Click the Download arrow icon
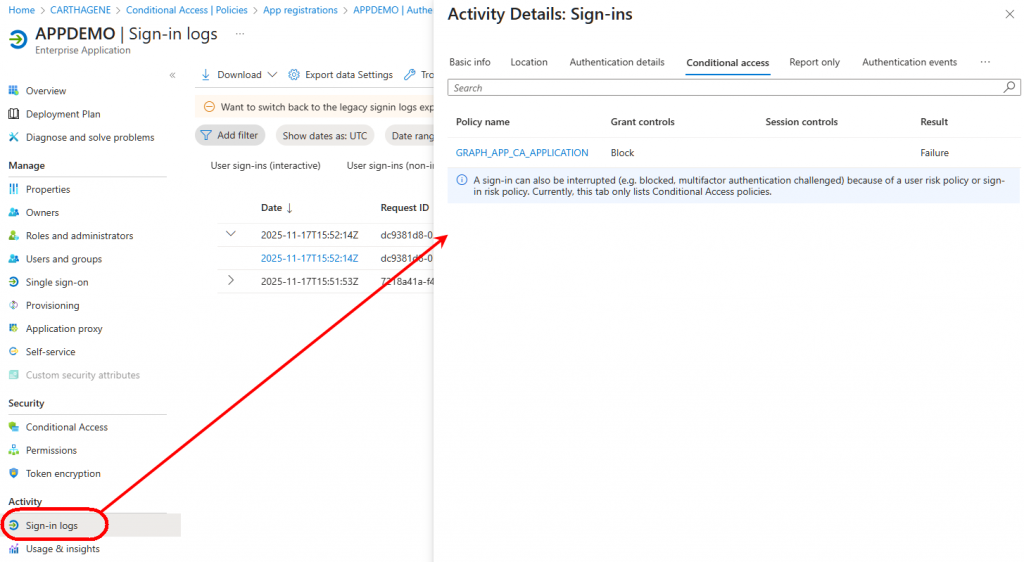Image resolution: width=1024 pixels, height=562 pixels. coord(206,74)
